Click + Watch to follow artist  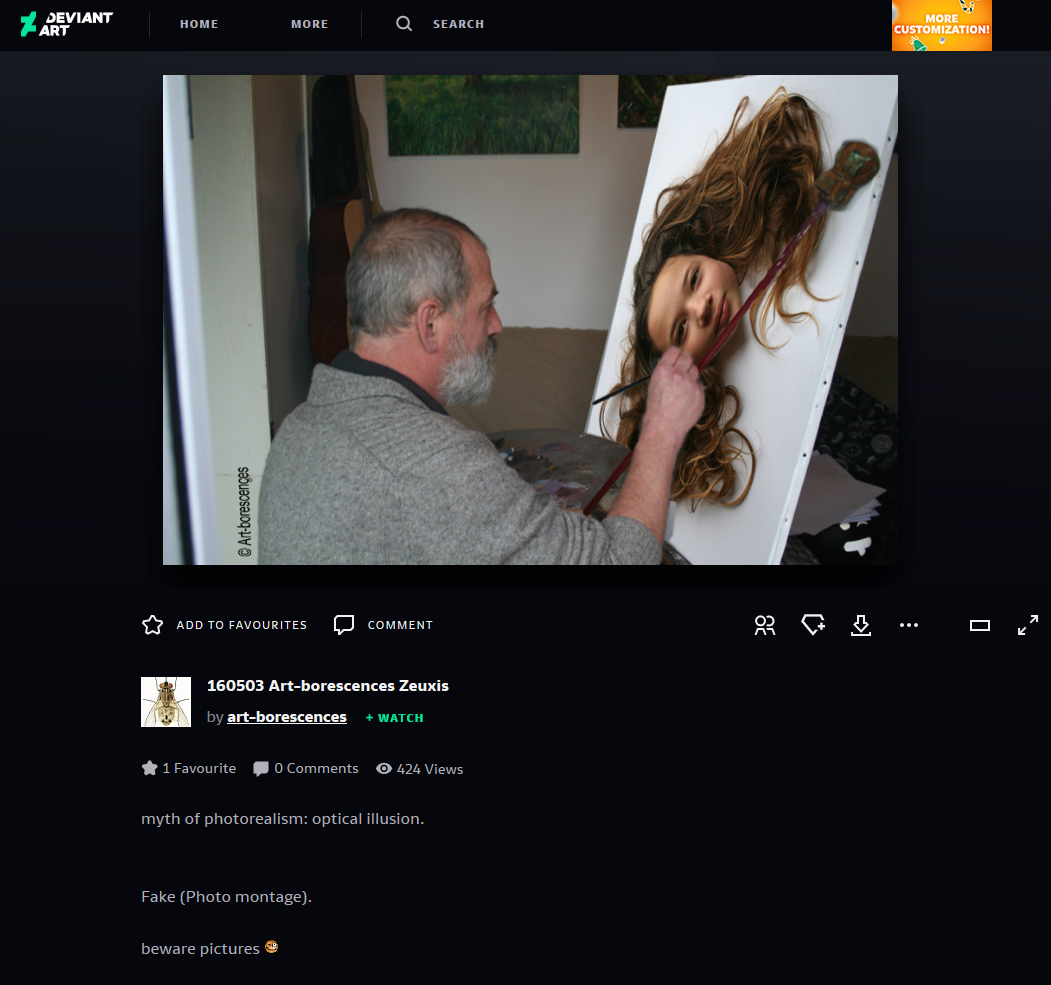pyautogui.click(x=394, y=718)
